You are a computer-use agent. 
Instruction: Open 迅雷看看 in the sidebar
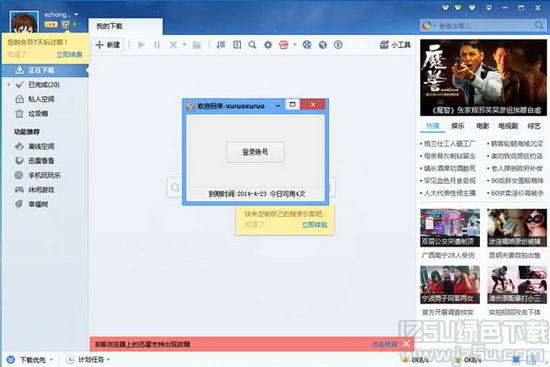tap(41, 161)
